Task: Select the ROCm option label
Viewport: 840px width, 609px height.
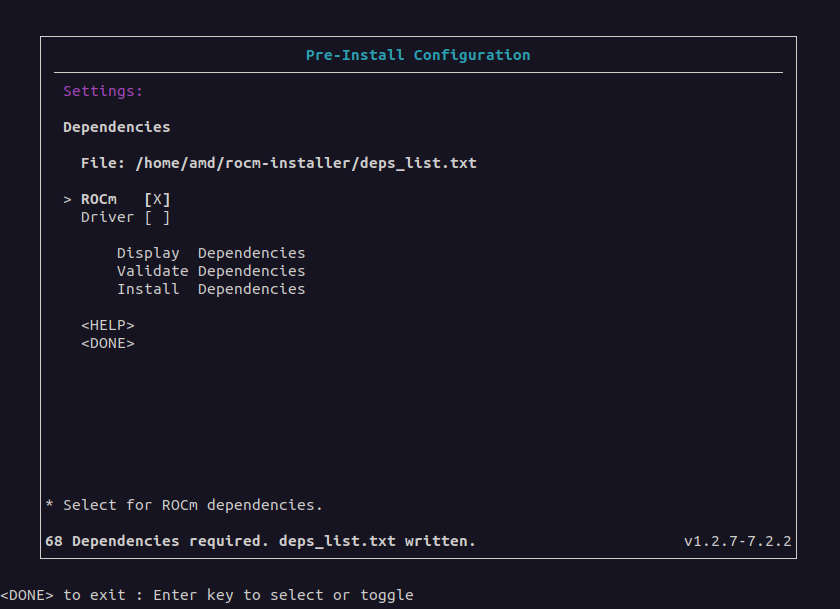Action: pyautogui.click(x=99, y=199)
